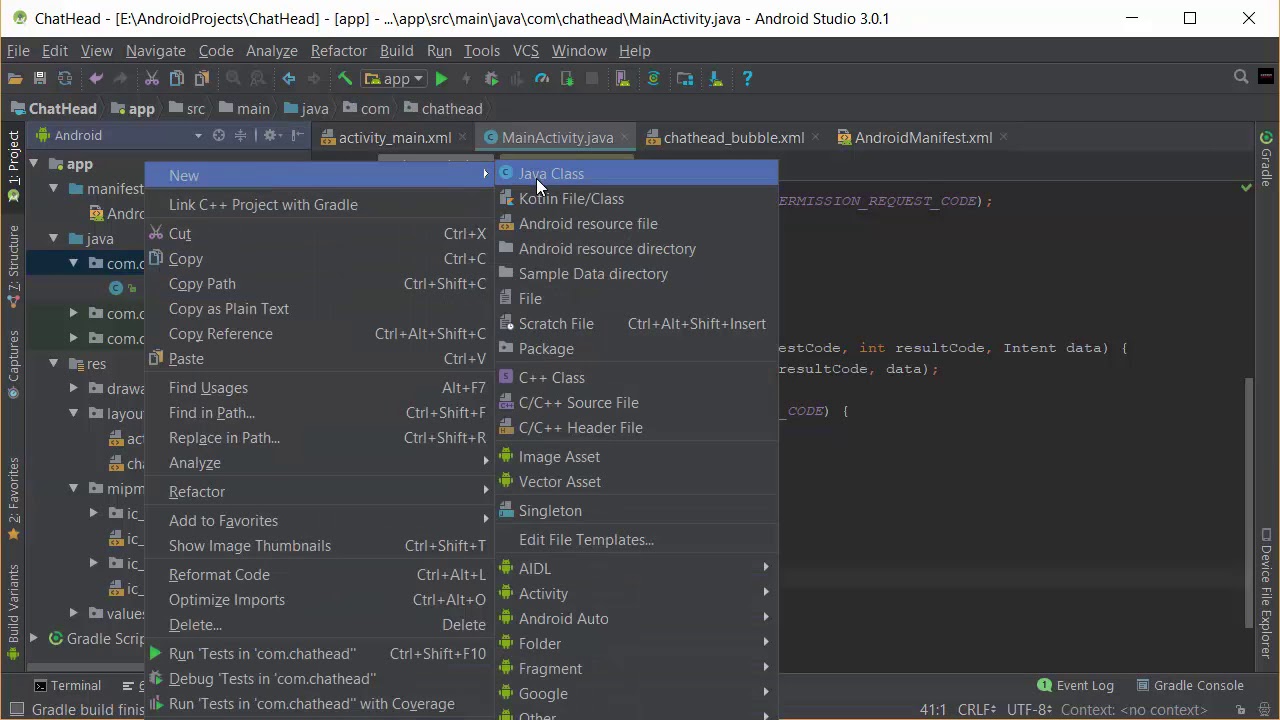Collapse the layout folder node

pyautogui.click(x=73, y=413)
